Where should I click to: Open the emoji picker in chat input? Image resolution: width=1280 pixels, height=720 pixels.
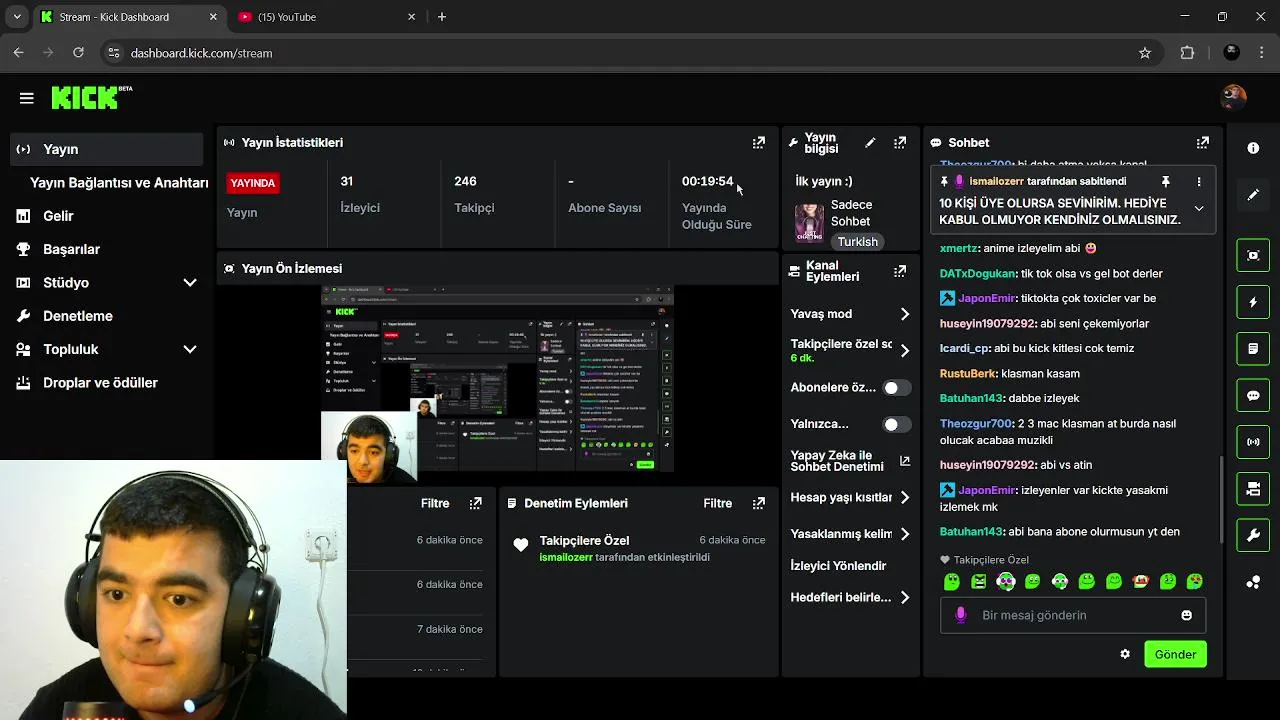pos(1187,615)
